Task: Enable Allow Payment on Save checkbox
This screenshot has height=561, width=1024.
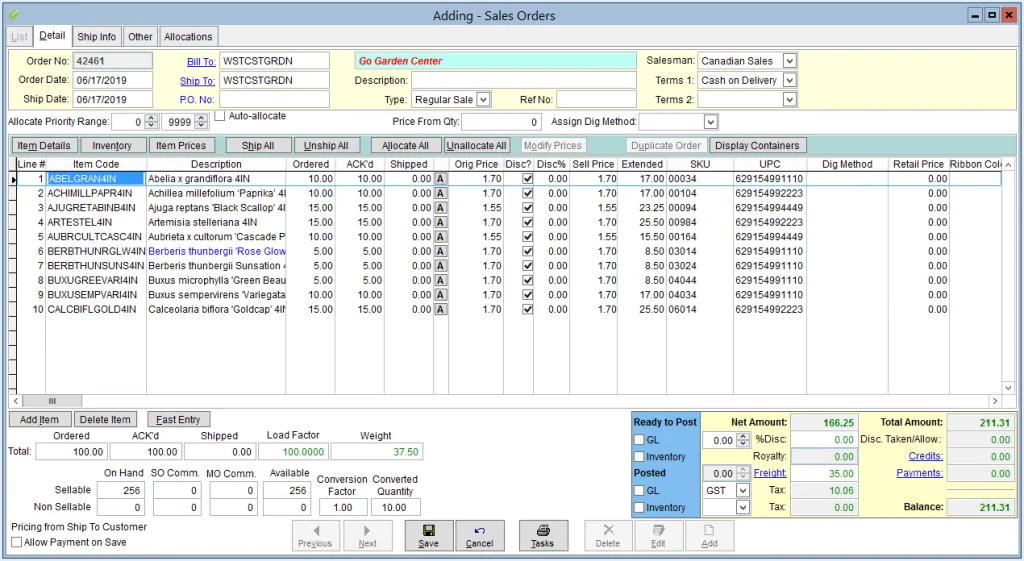Action: (x=17, y=542)
